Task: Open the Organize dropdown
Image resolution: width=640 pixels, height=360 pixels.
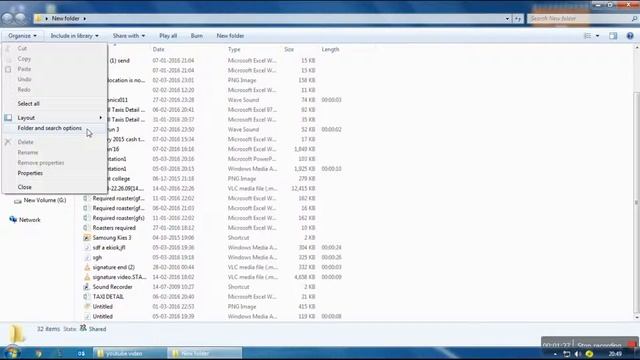Action: click(x=22, y=36)
